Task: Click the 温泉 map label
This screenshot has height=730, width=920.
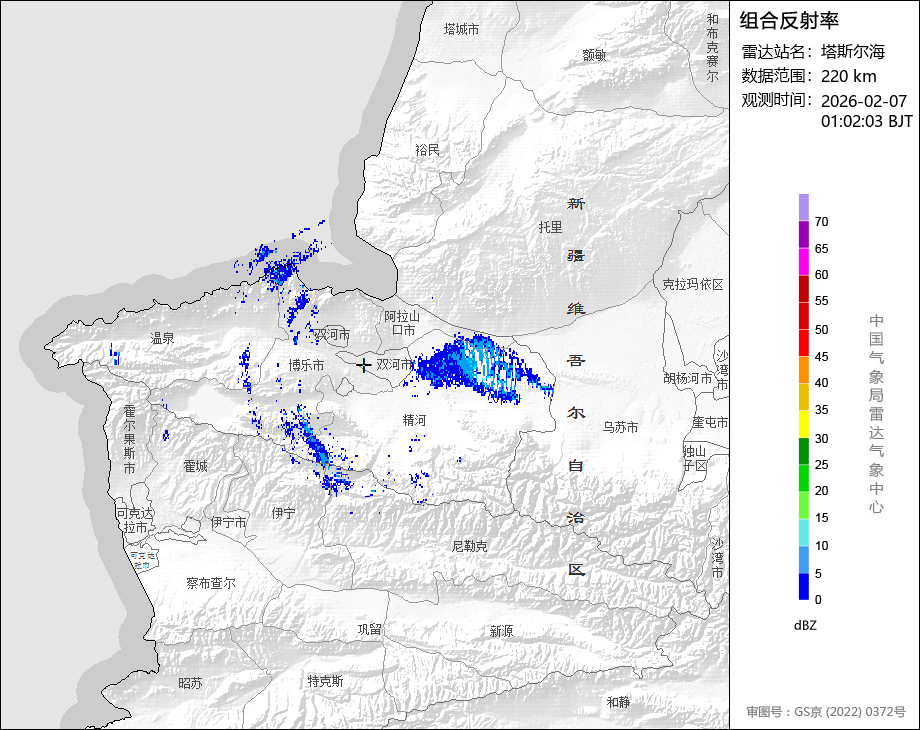Action: tap(163, 338)
